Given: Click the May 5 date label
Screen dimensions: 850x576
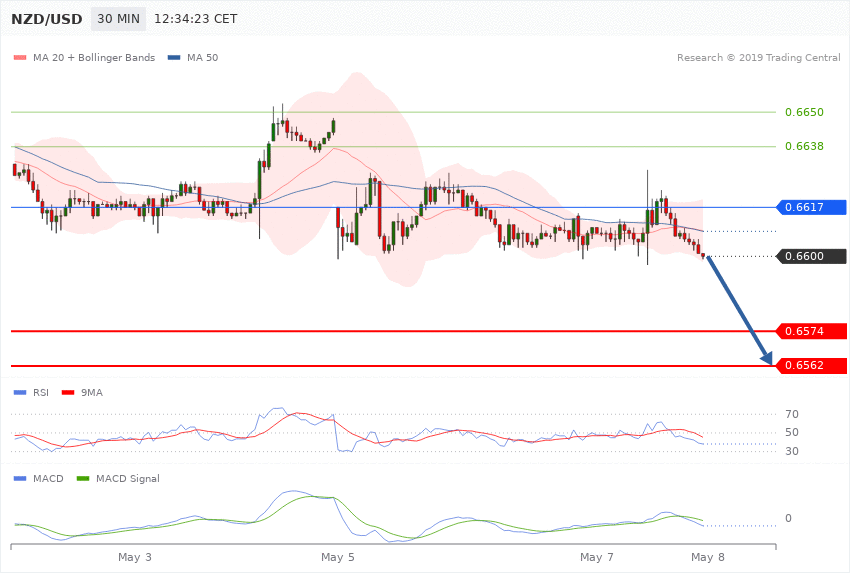Looking at the screenshot, I should coord(338,557).
